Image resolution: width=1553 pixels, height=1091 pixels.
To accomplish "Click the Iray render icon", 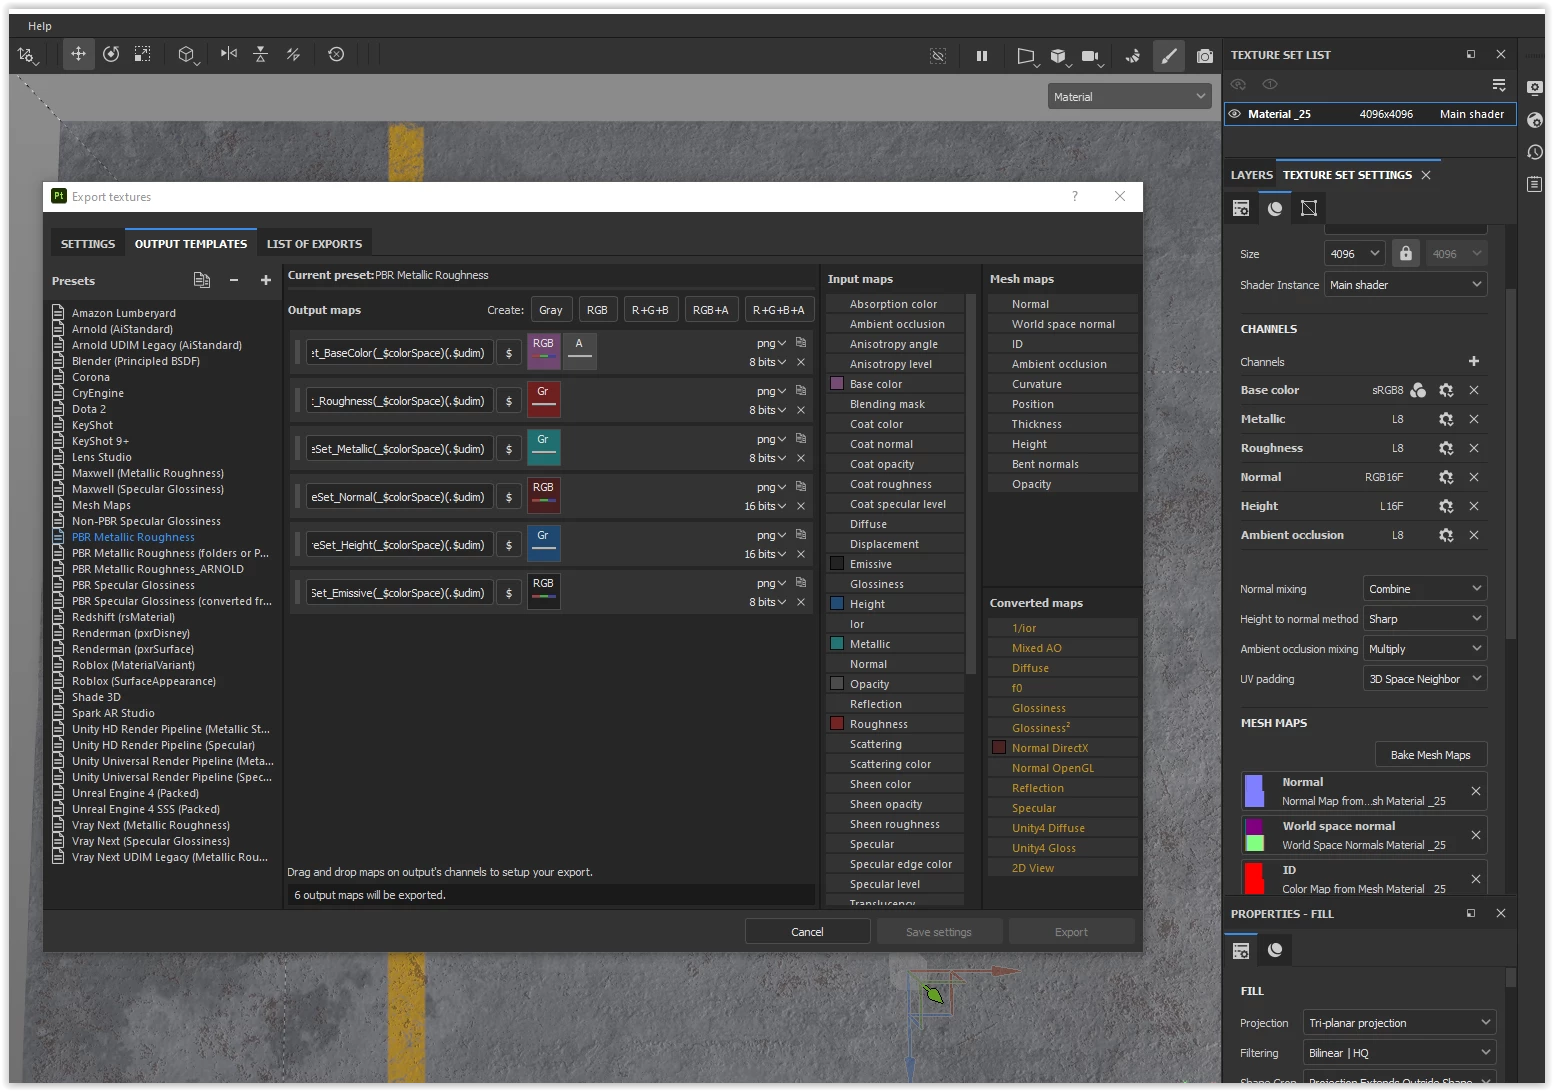I will [1132, 56].
